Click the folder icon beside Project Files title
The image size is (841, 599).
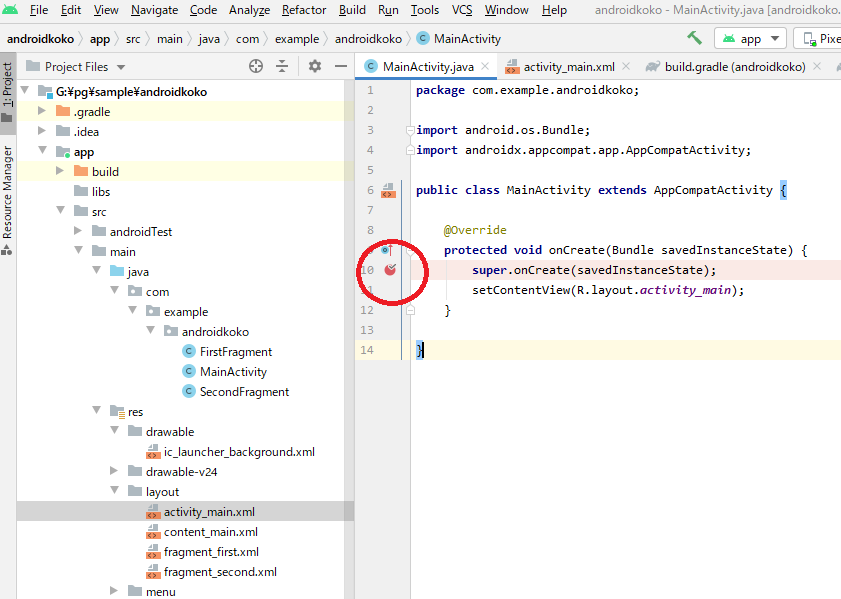(x=33, y=66)
